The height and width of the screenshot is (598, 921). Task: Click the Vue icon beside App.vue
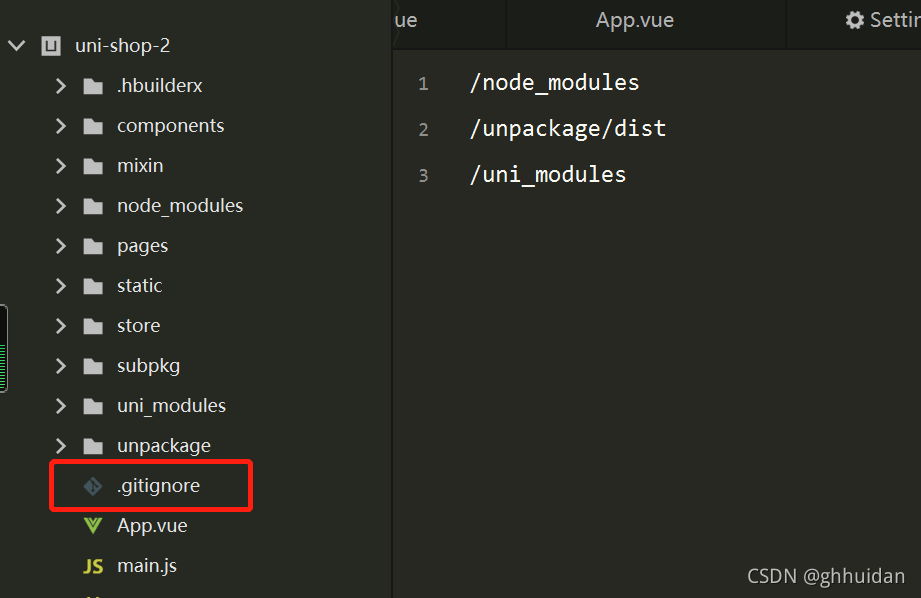coord(93,526)
